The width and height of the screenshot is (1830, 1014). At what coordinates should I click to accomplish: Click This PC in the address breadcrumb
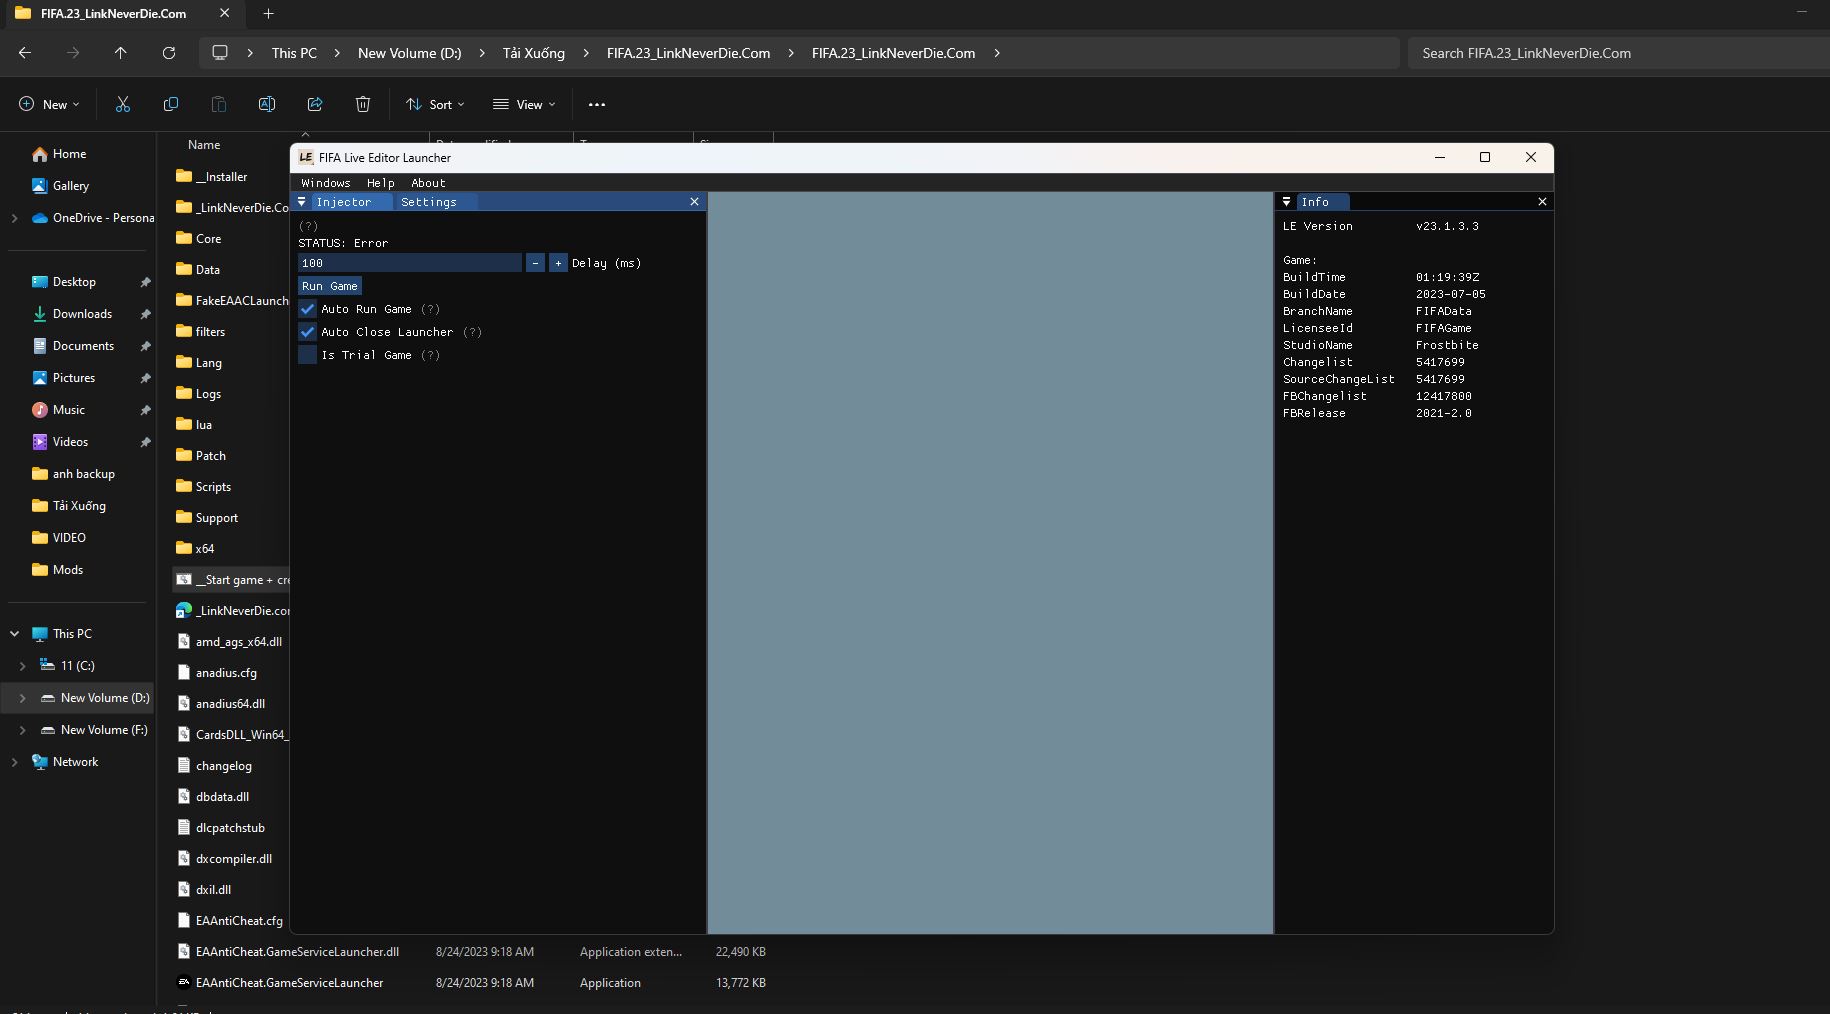[x=294, y=53]
